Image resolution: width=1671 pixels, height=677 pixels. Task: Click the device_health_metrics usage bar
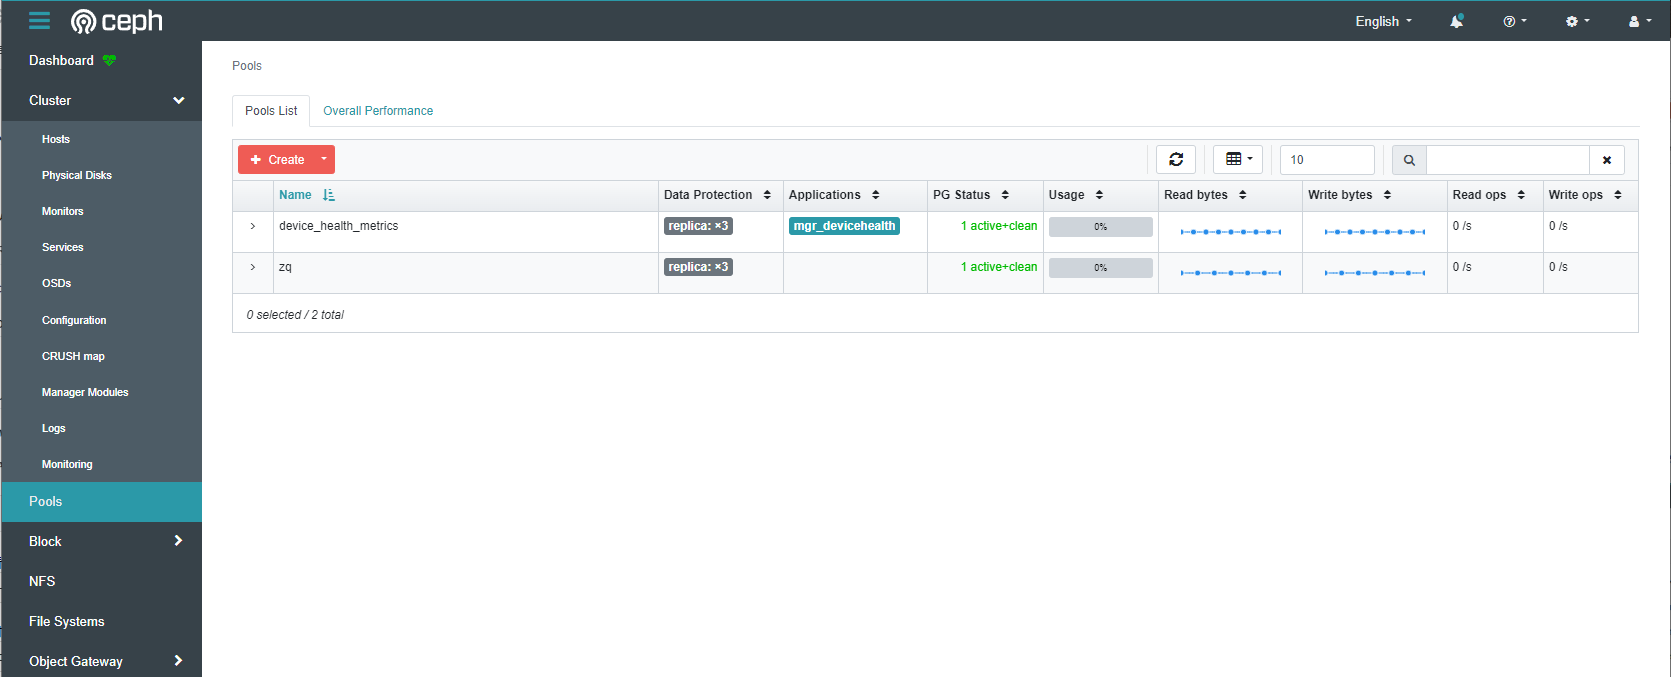[x=1100, y=227]
